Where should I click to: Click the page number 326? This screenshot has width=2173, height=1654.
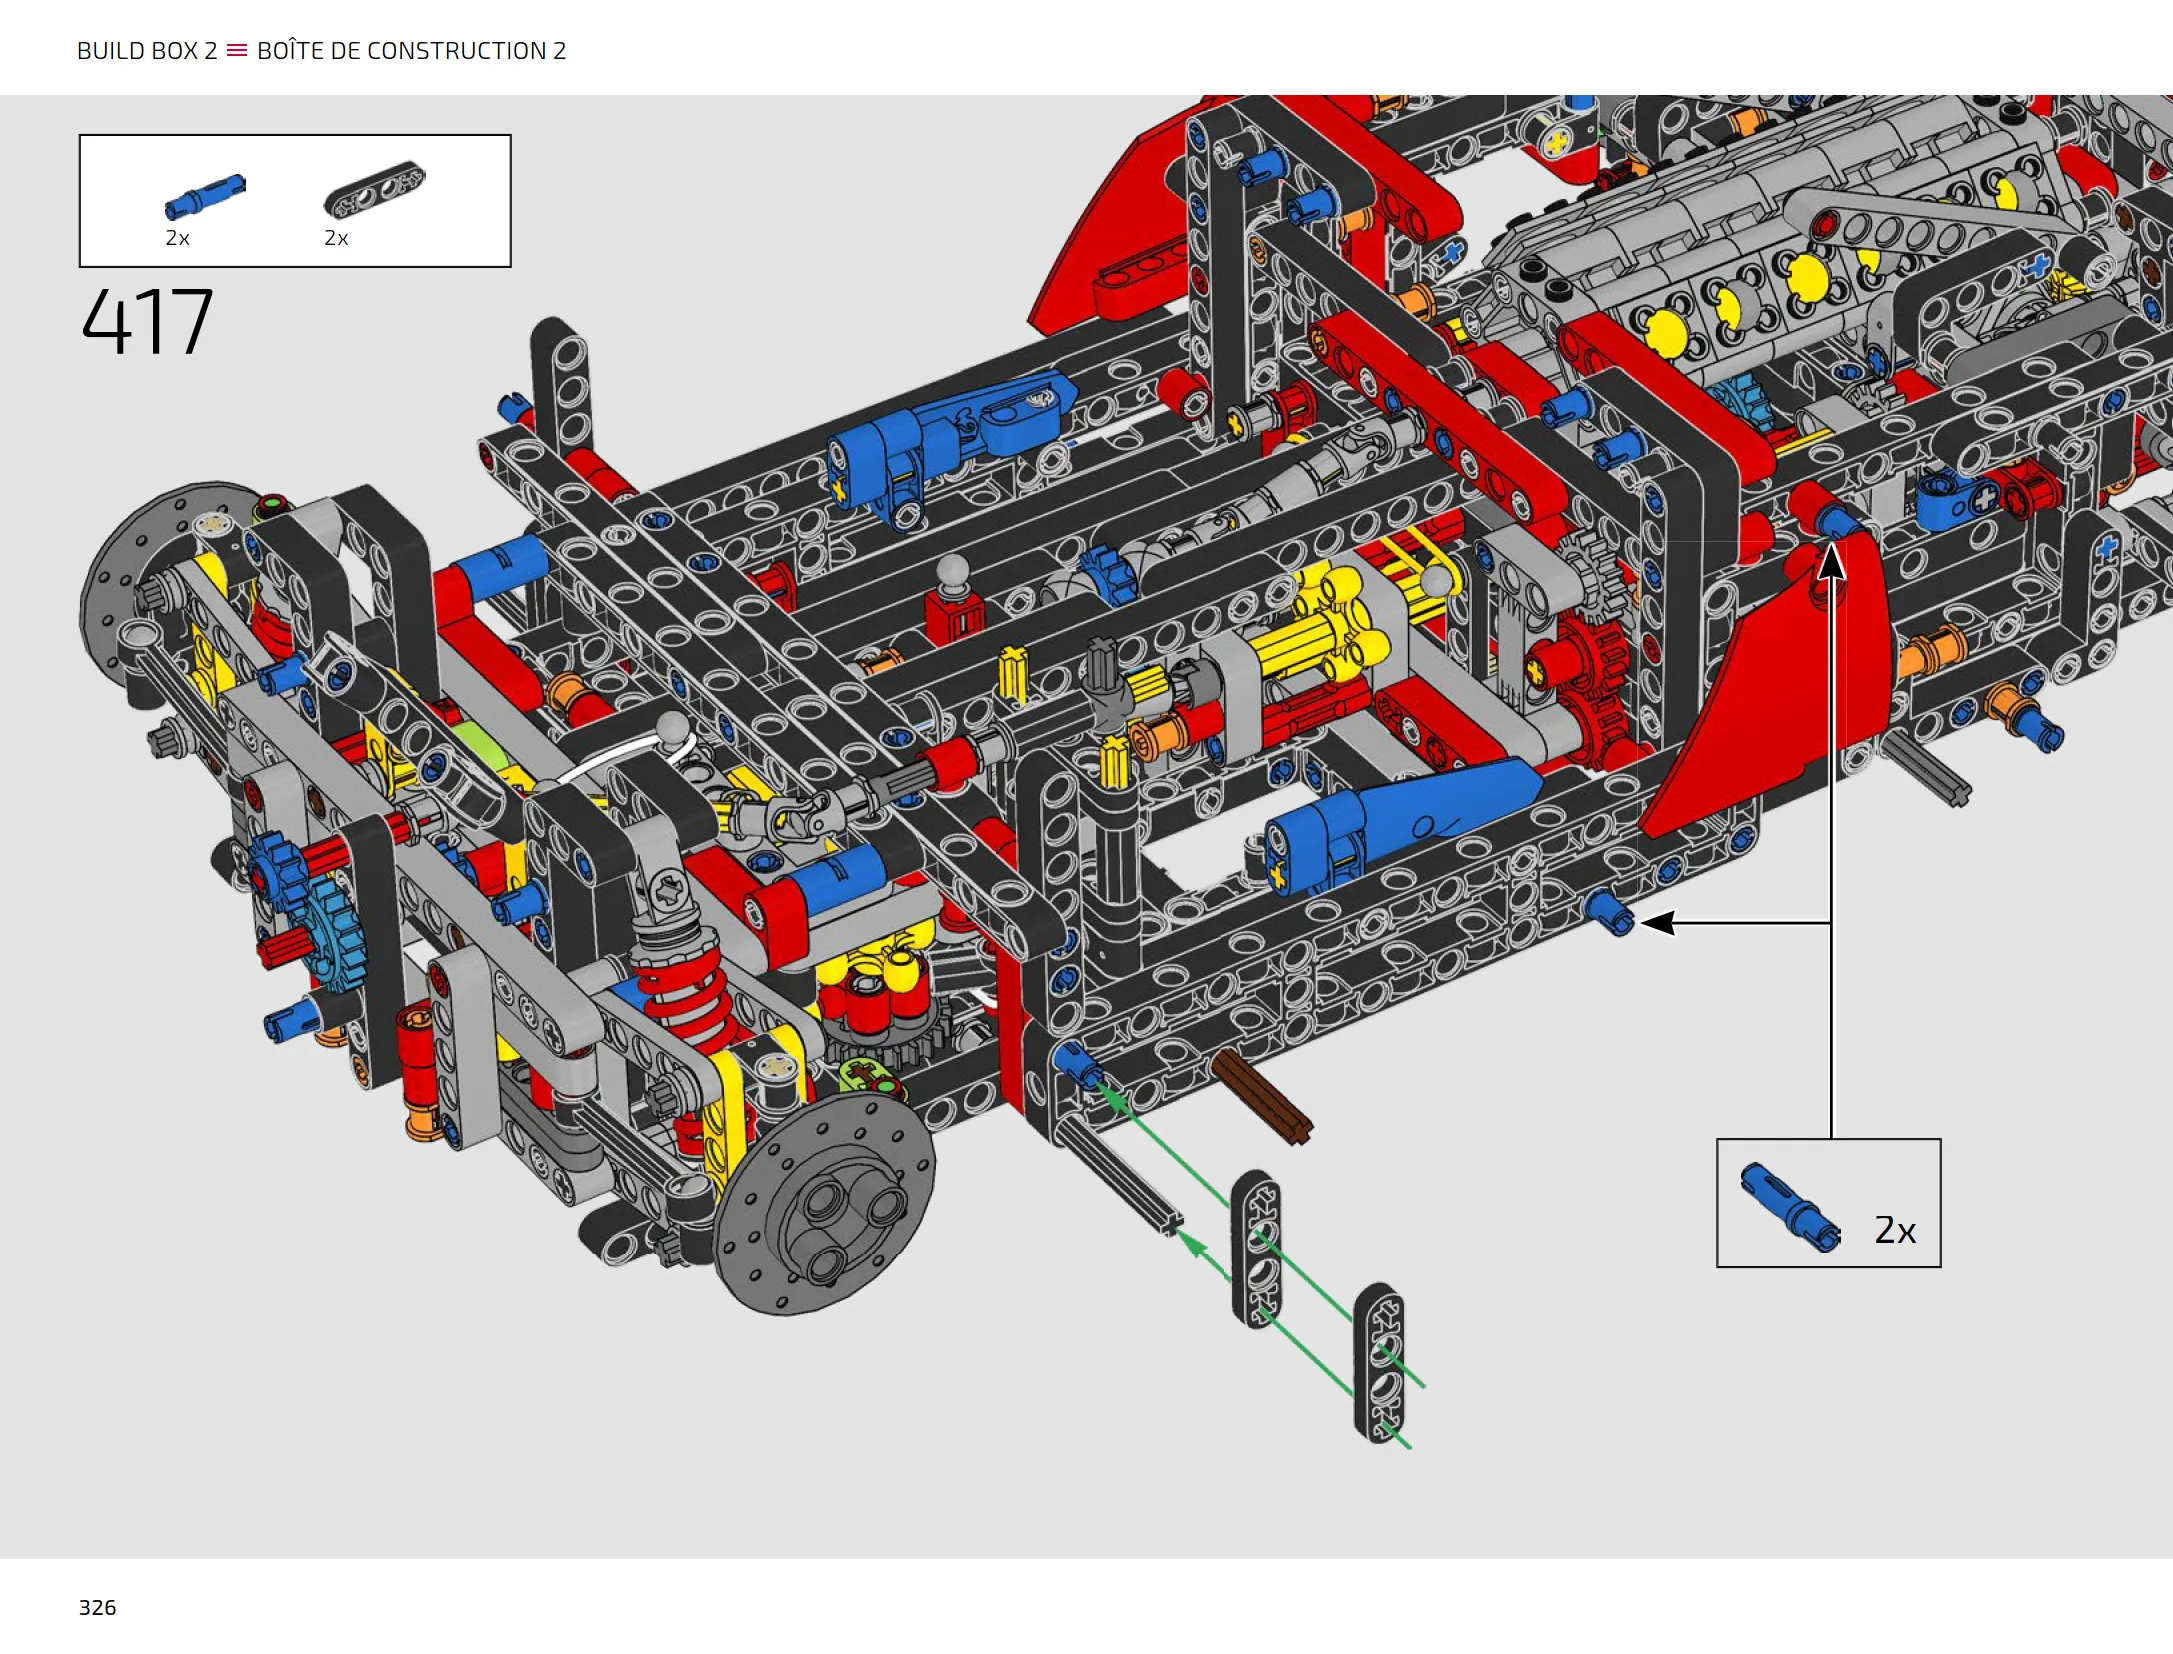97,1607
